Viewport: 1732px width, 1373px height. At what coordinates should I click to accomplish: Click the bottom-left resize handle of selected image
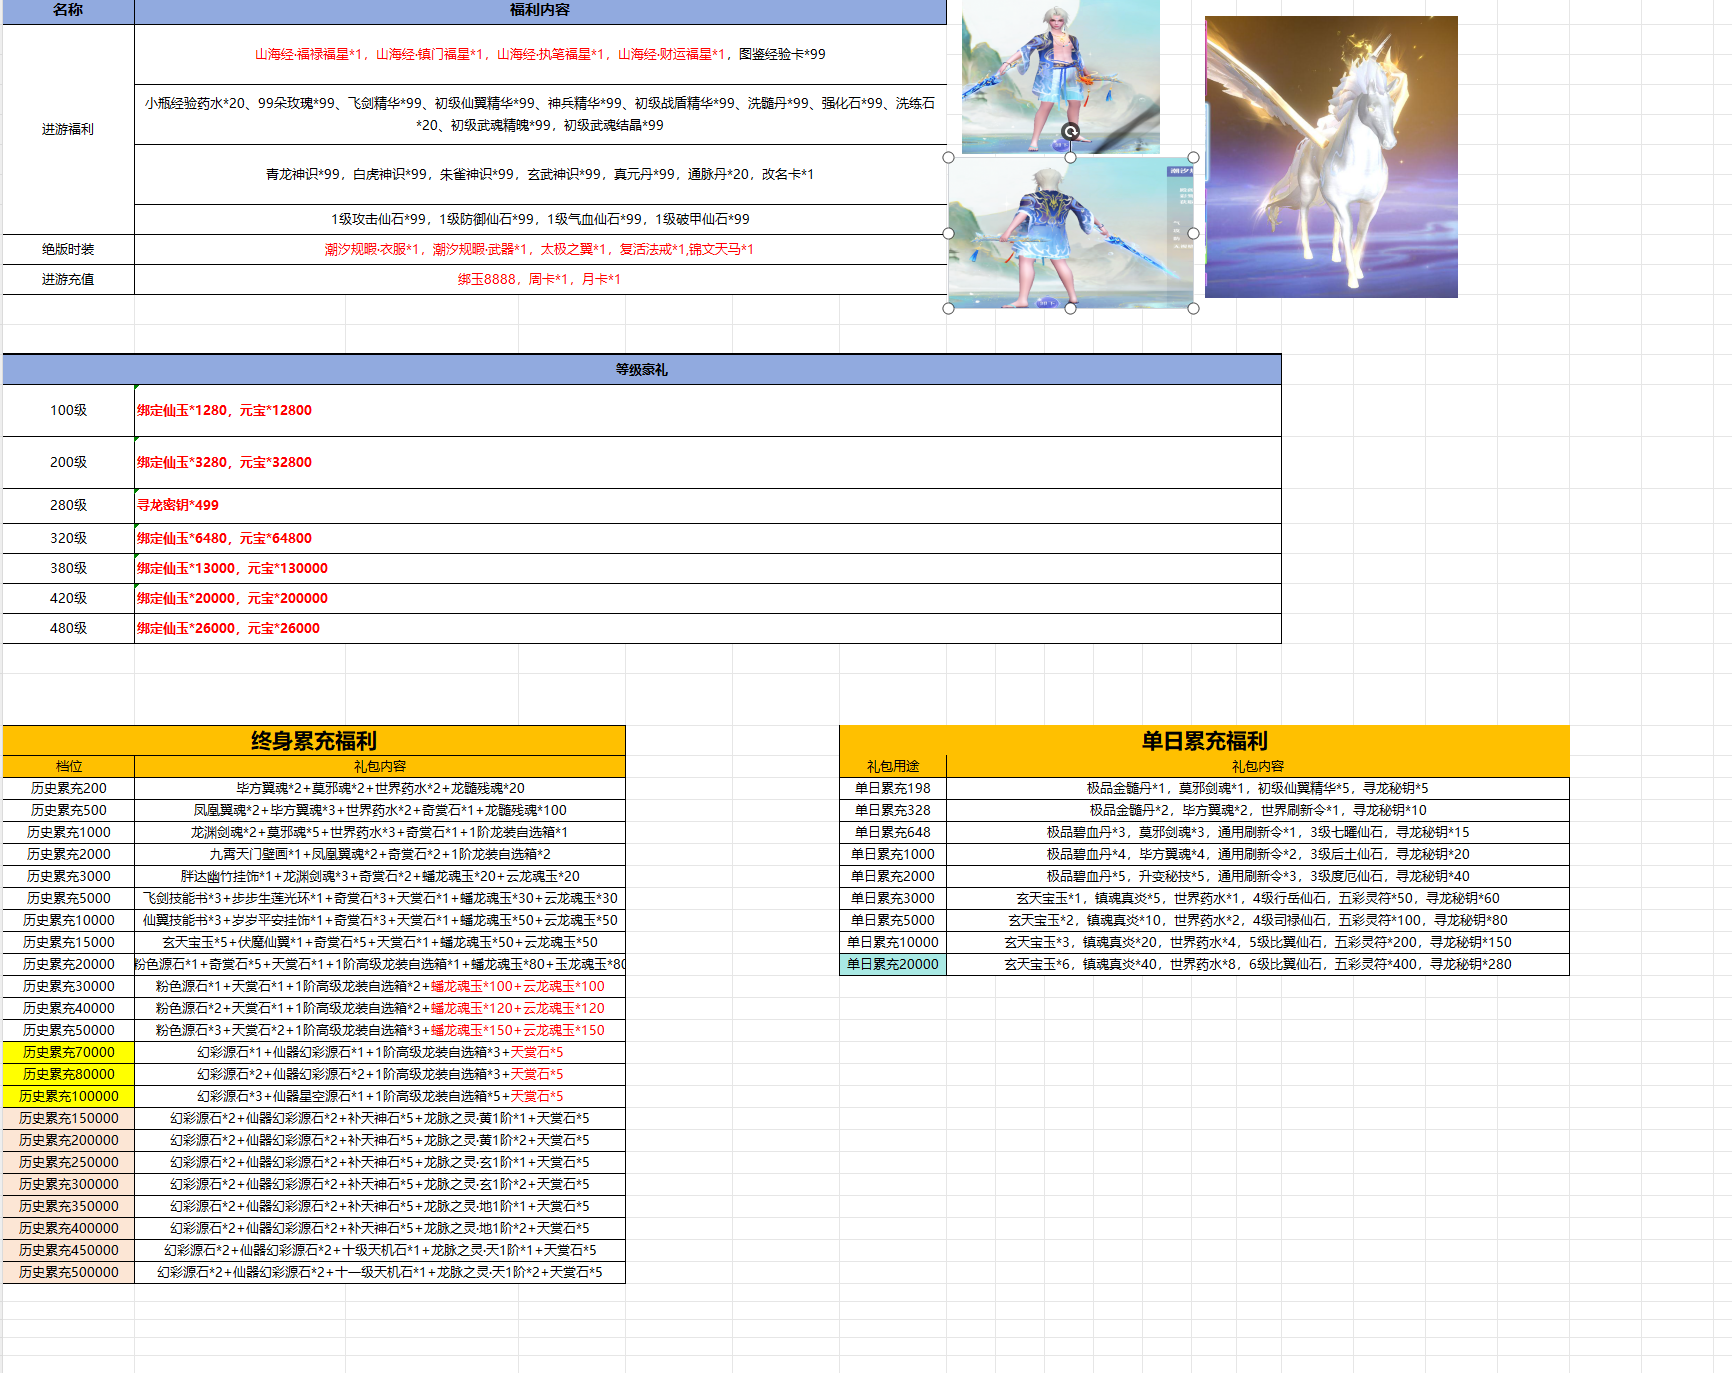pyautogui.click(x=948, y=308)
